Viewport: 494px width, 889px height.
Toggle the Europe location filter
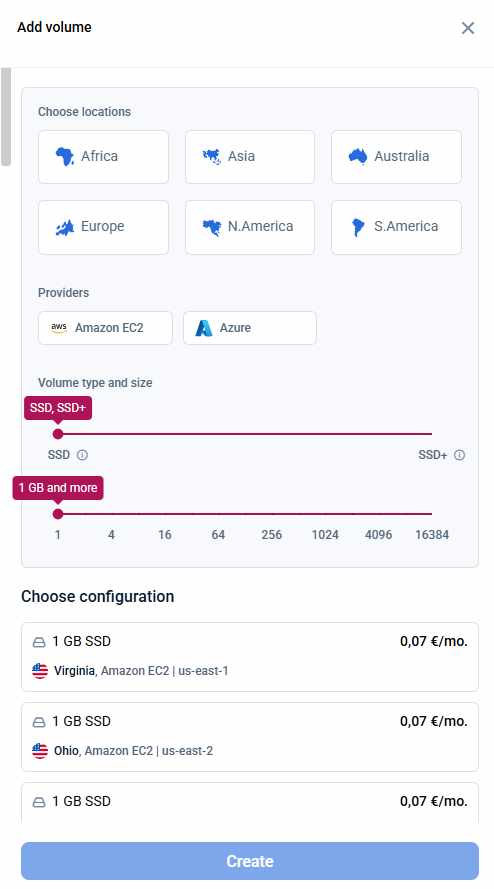103,227
